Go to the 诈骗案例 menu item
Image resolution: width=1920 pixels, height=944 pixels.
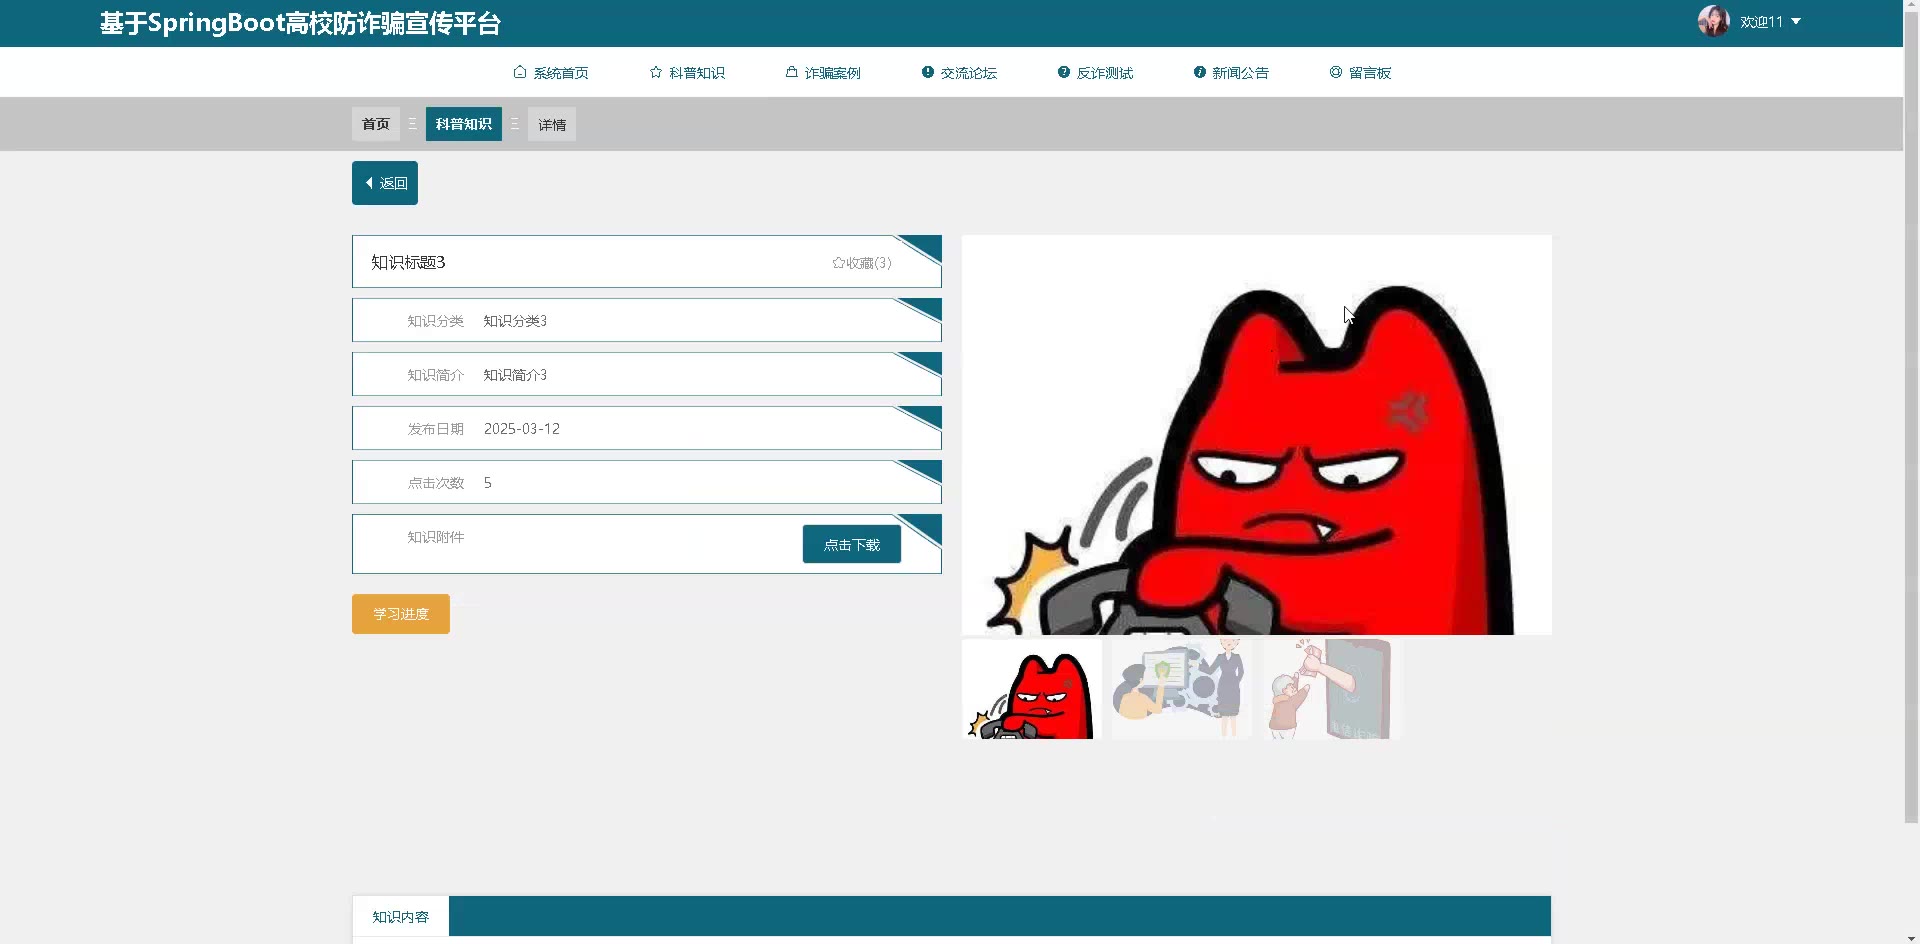823,72
